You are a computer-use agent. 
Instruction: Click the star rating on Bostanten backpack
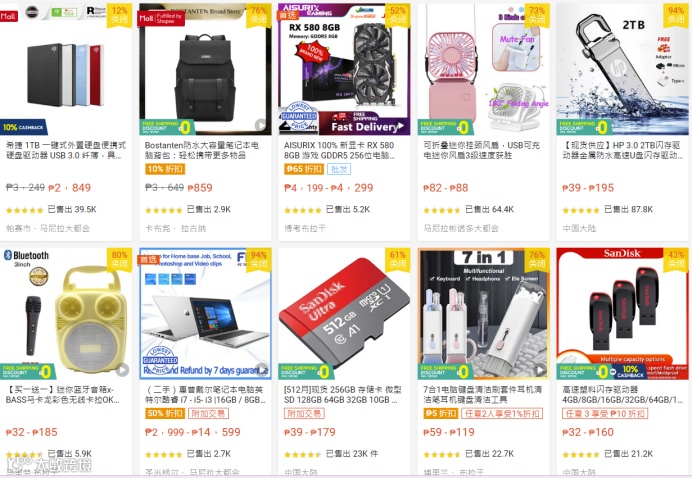coord(163,210)
